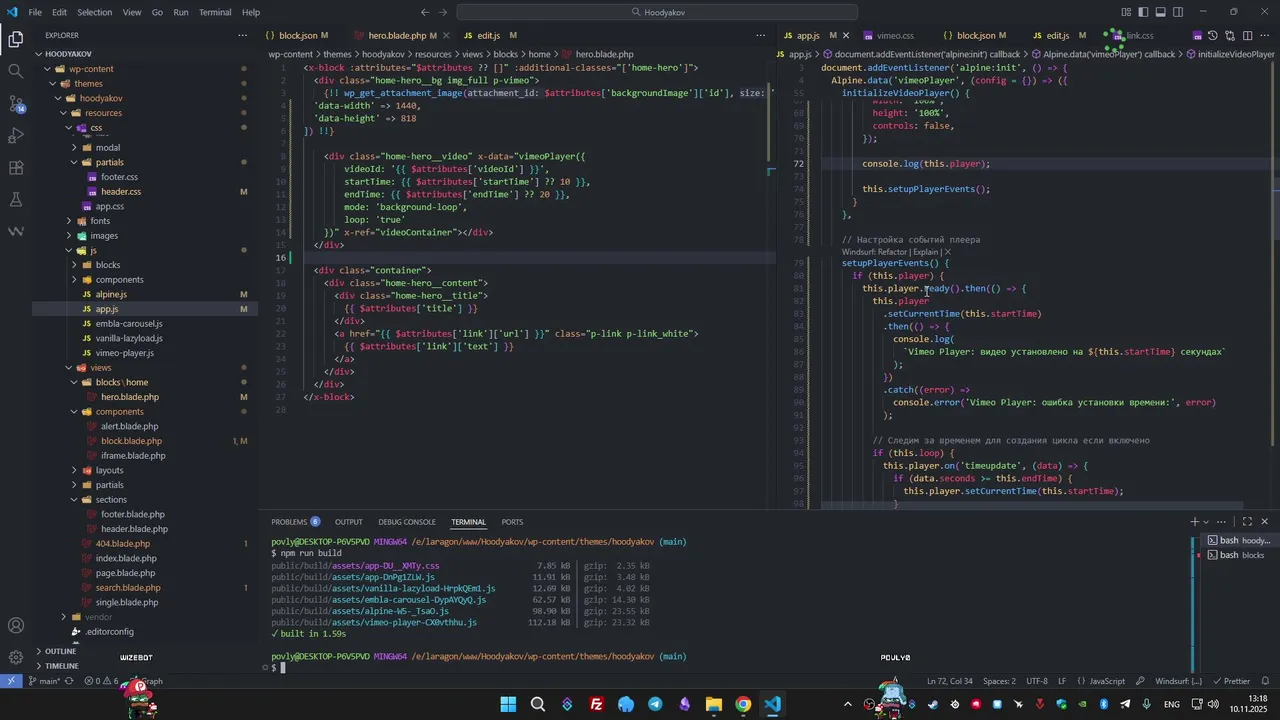Open footer.css file in Explorer
1280x720 pixels.
point(119,177)
